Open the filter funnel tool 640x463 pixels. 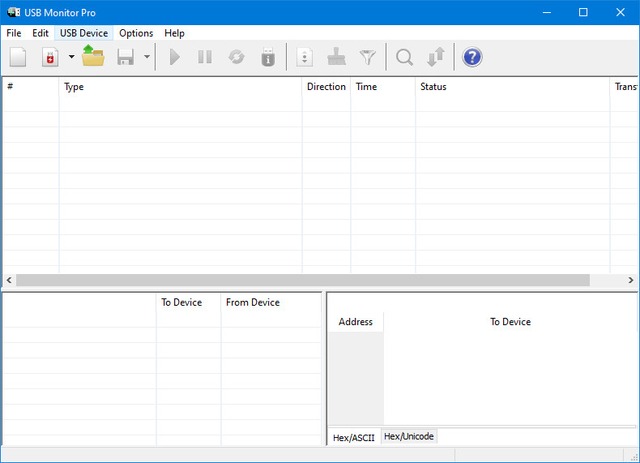point(368,57)
